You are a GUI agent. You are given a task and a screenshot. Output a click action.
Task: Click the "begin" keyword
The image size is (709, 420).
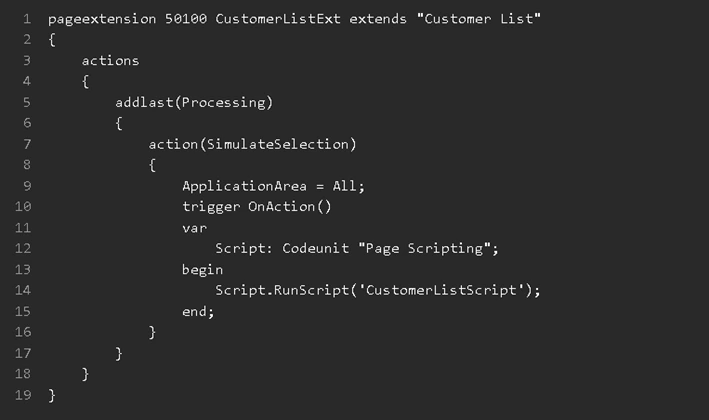(x=202, y=269)
